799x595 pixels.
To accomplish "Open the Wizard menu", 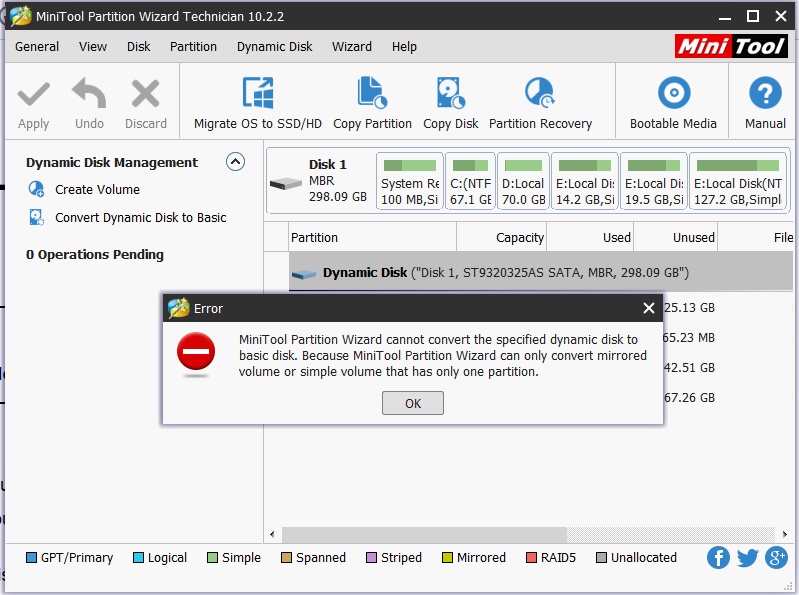I will pyautogui.click(x=352, y=46).
